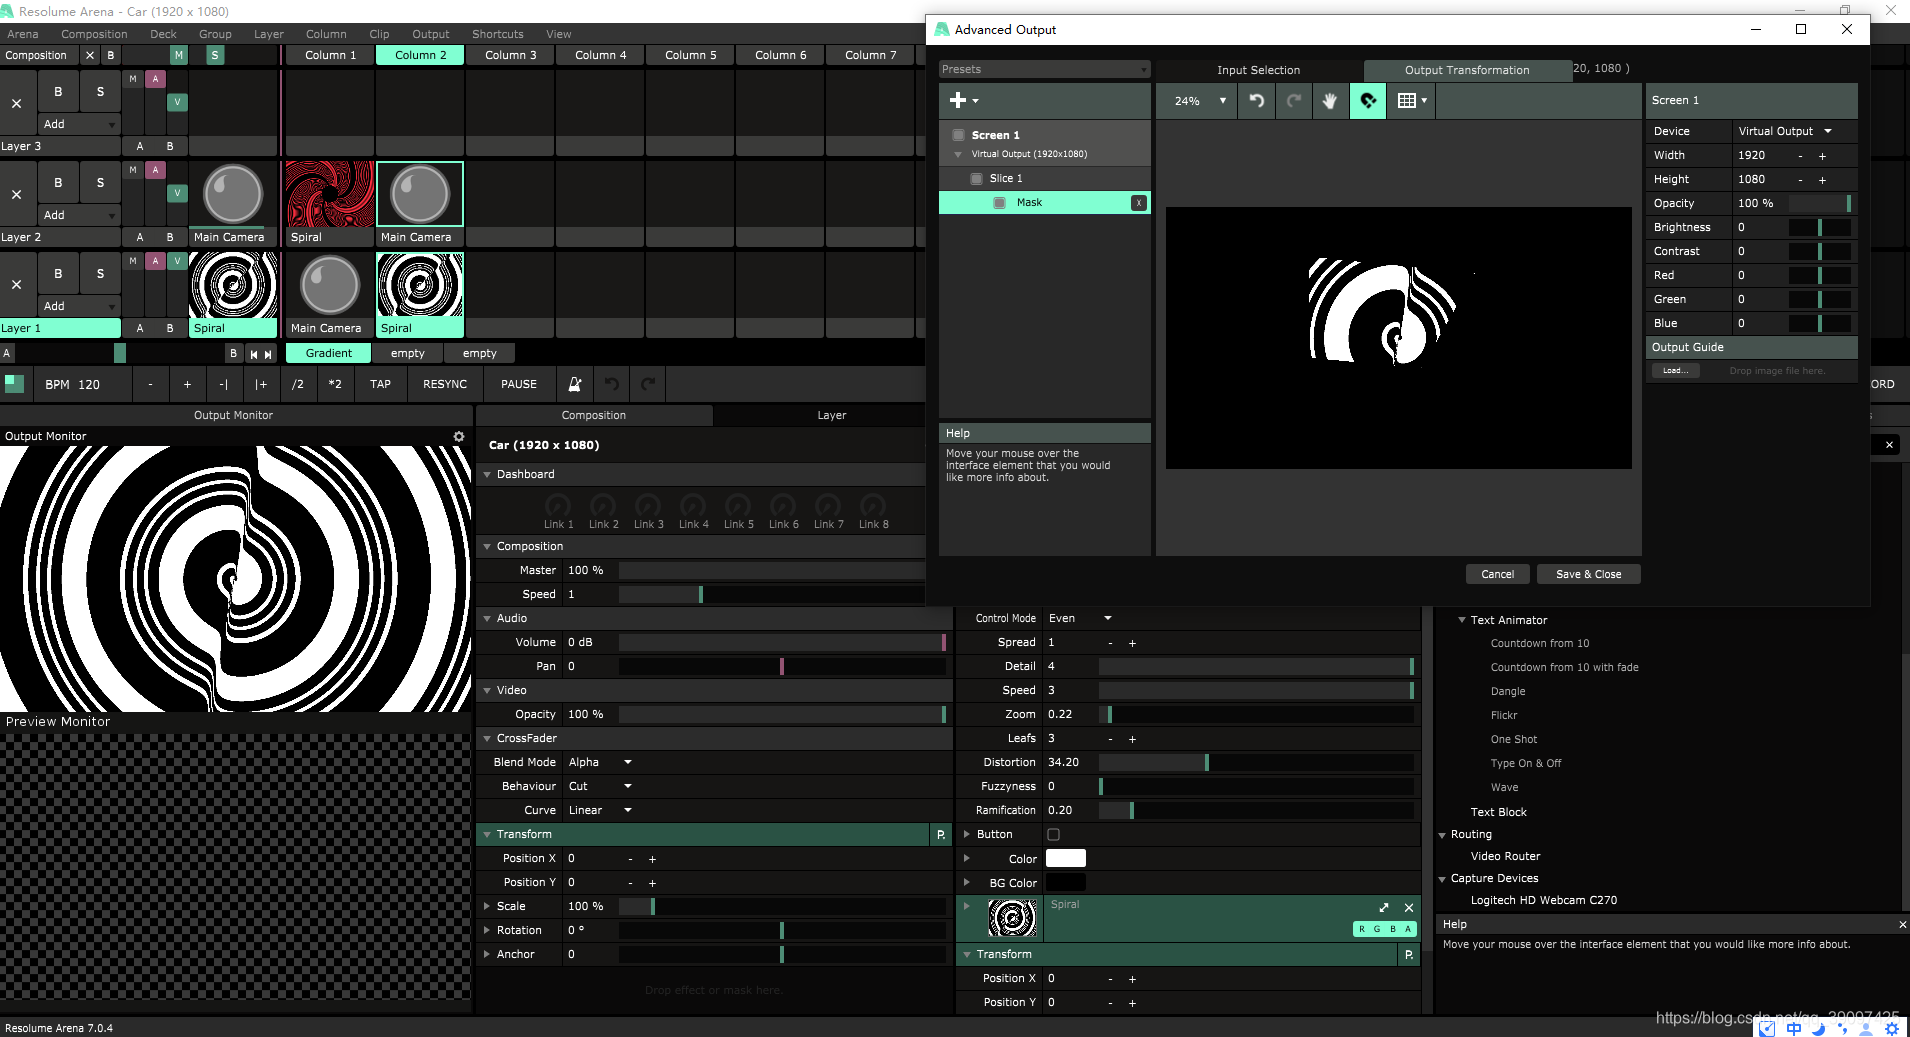Open the Device Virtual Output dropdown

1785,132
